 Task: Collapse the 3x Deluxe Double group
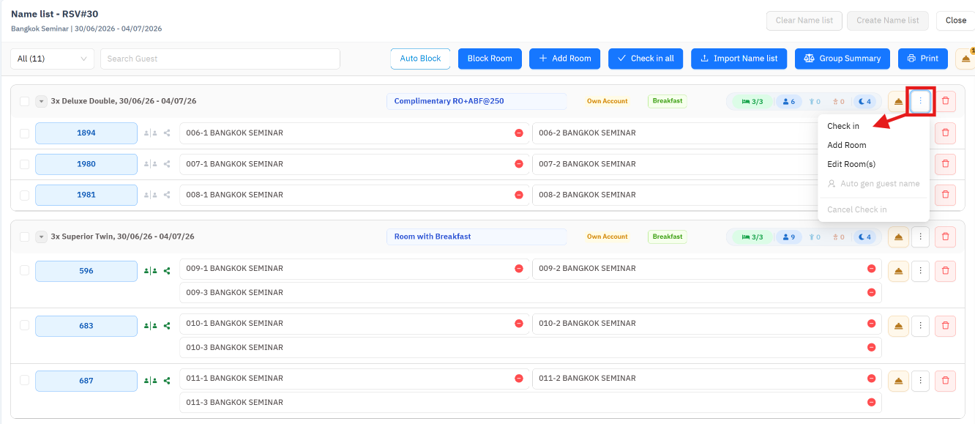coord(41,101)
